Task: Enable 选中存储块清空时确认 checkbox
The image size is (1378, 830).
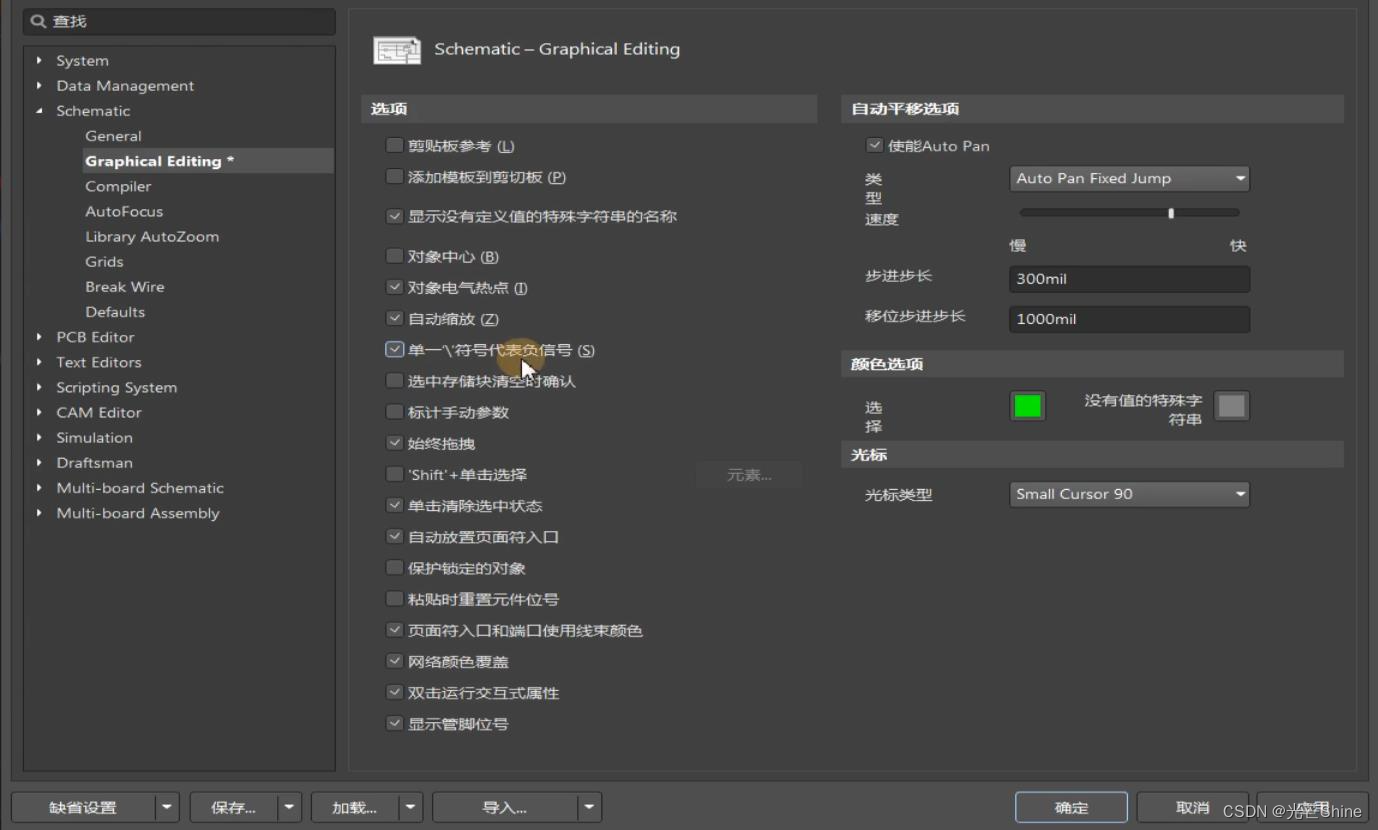Action: pyautogui.click(x=394, y=381)
